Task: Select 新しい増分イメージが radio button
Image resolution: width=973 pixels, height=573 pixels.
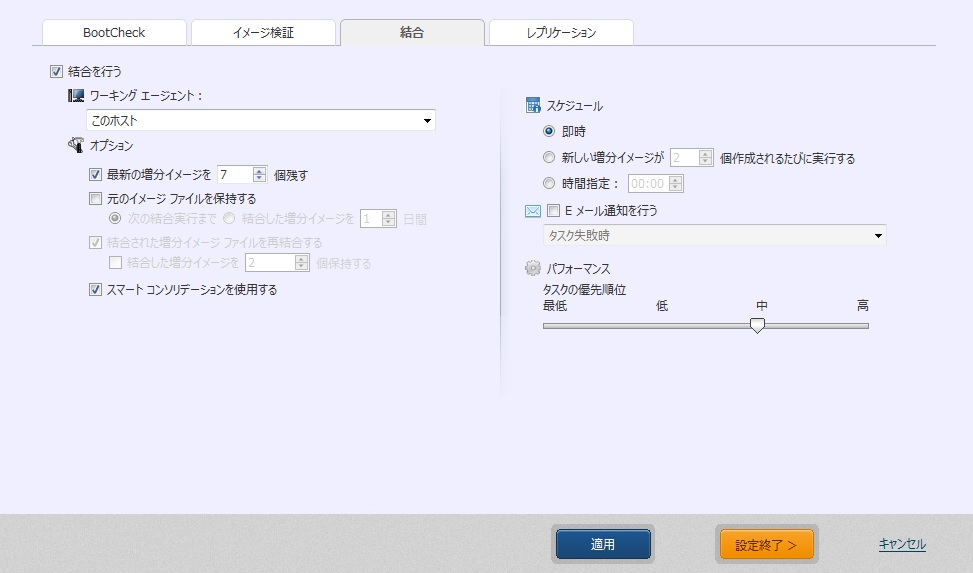Action: pyautogui.click(x=549, y=158)
